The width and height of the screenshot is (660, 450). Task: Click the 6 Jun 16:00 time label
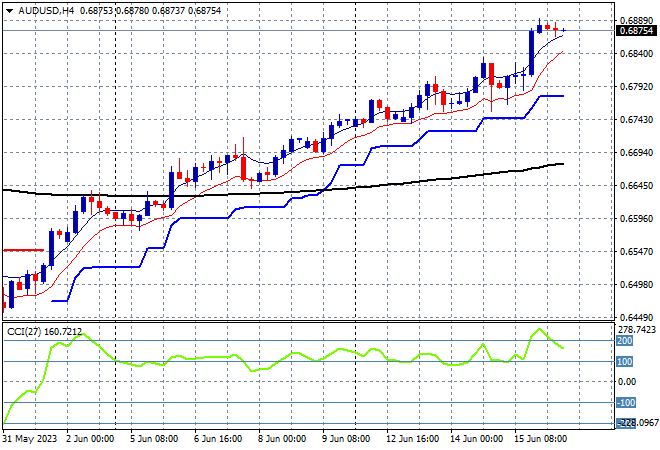pyautogui.click(x=218, y=439)
